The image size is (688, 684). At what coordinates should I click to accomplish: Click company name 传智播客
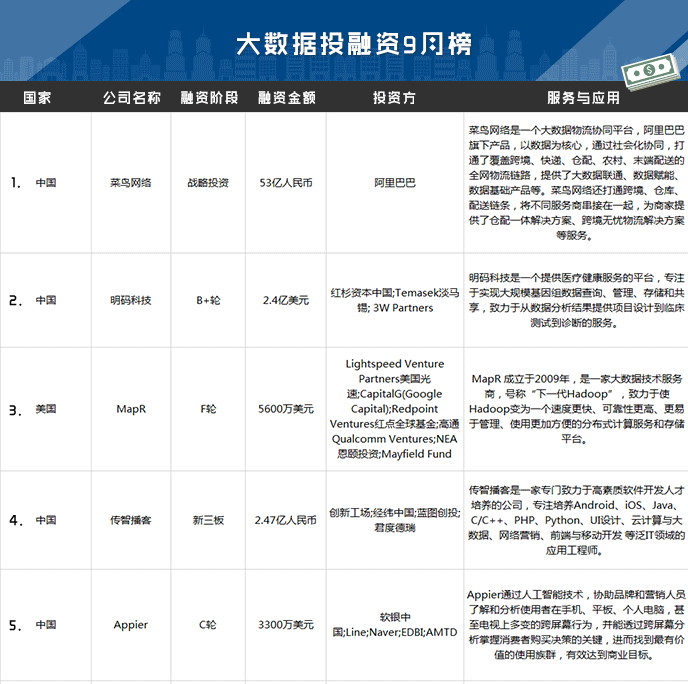click(131, 520)
